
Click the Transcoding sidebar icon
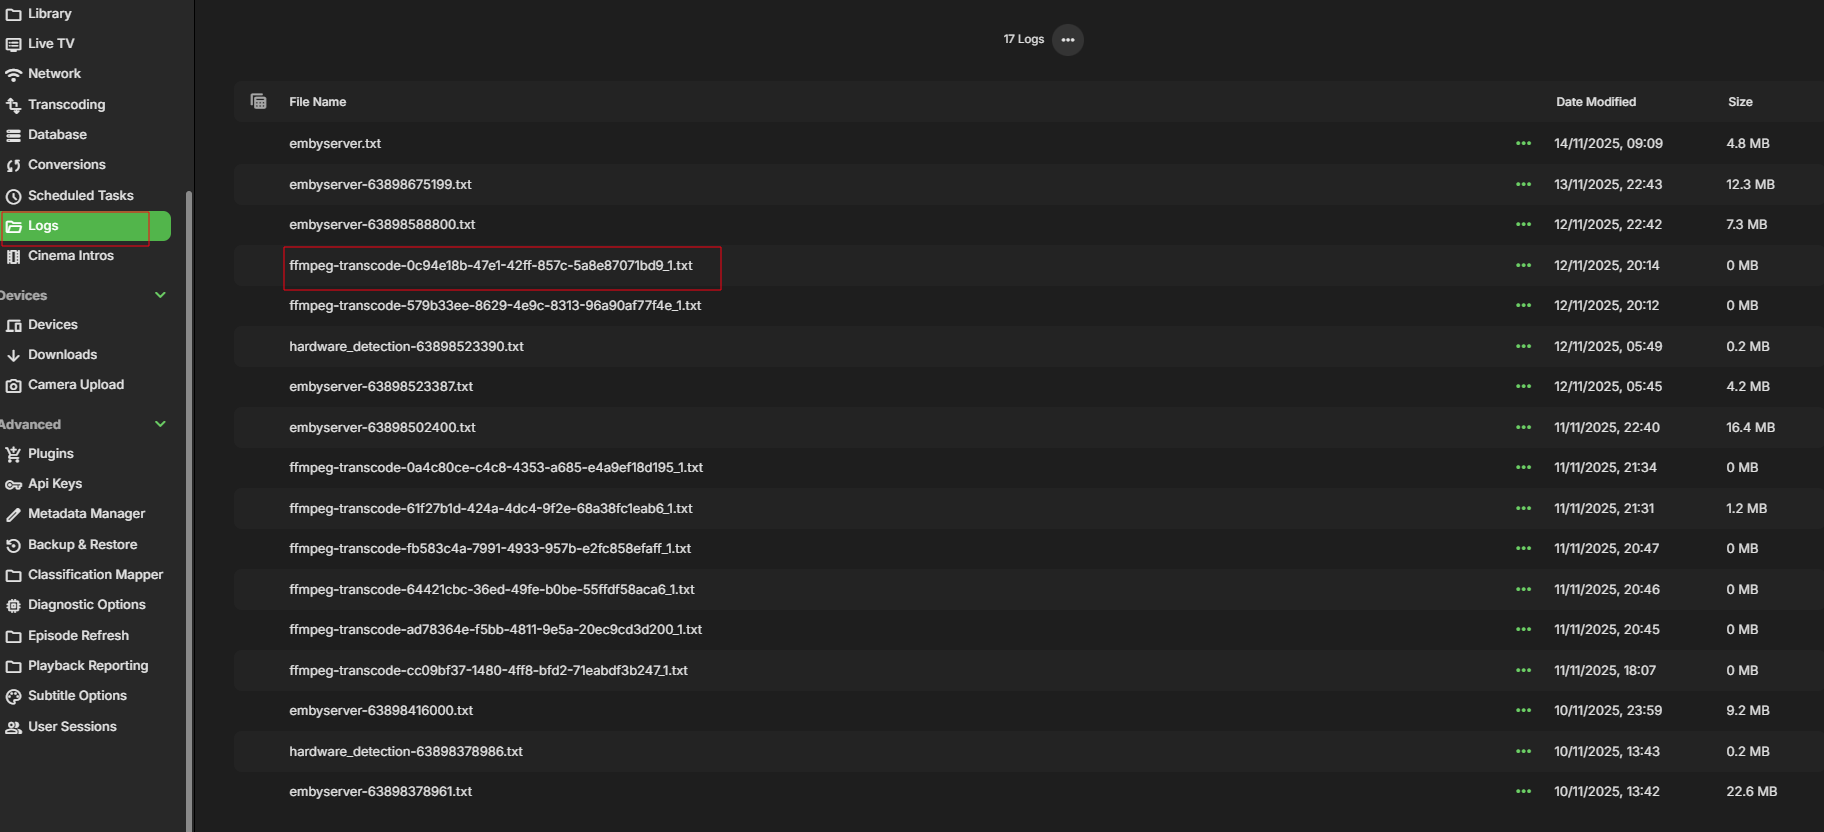[13, 105]
